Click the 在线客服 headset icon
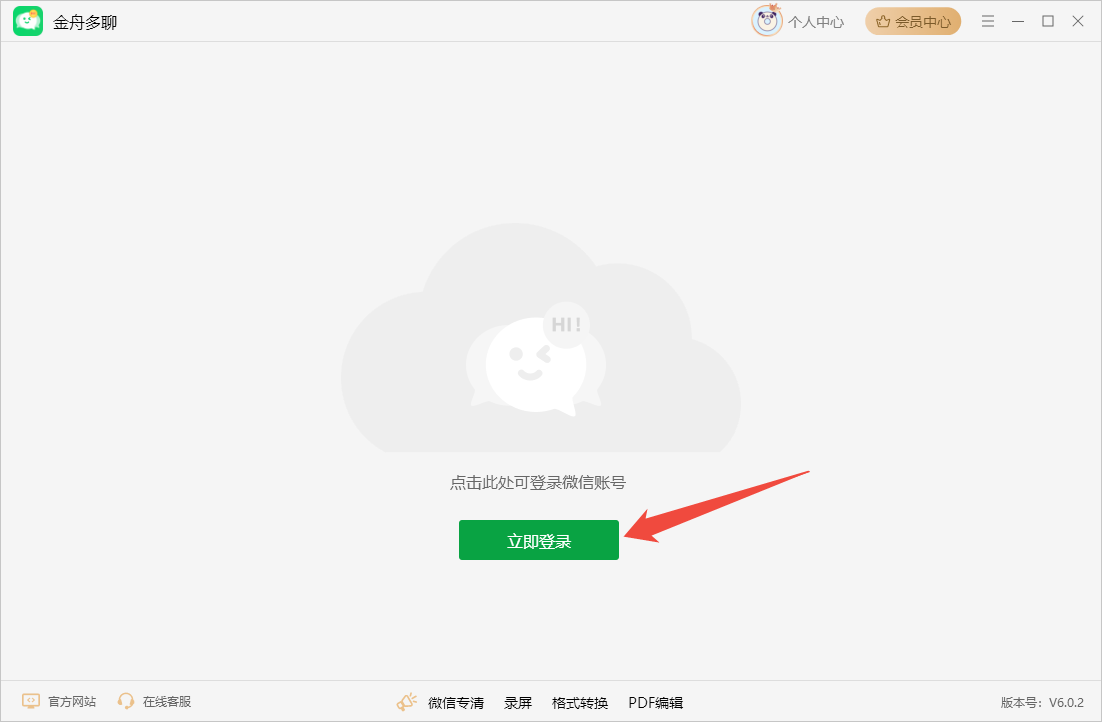 tap(126, 701)
